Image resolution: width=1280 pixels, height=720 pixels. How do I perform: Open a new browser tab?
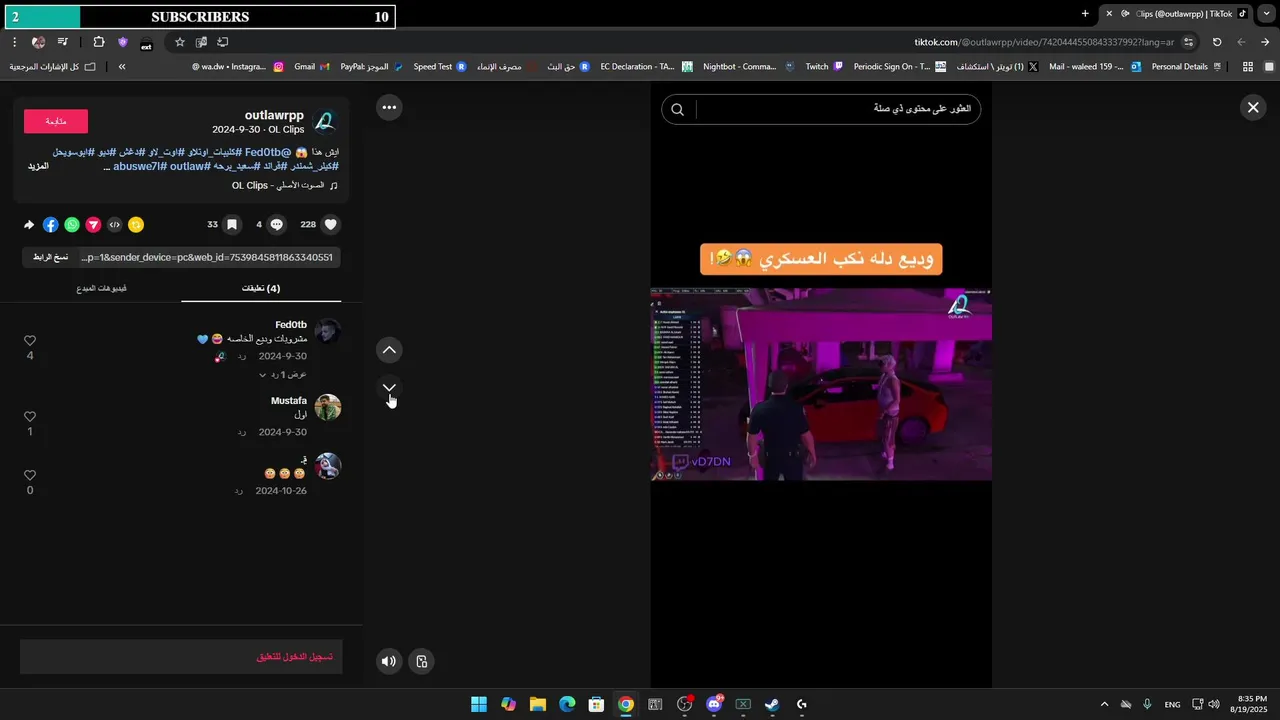pos(1085,13)
